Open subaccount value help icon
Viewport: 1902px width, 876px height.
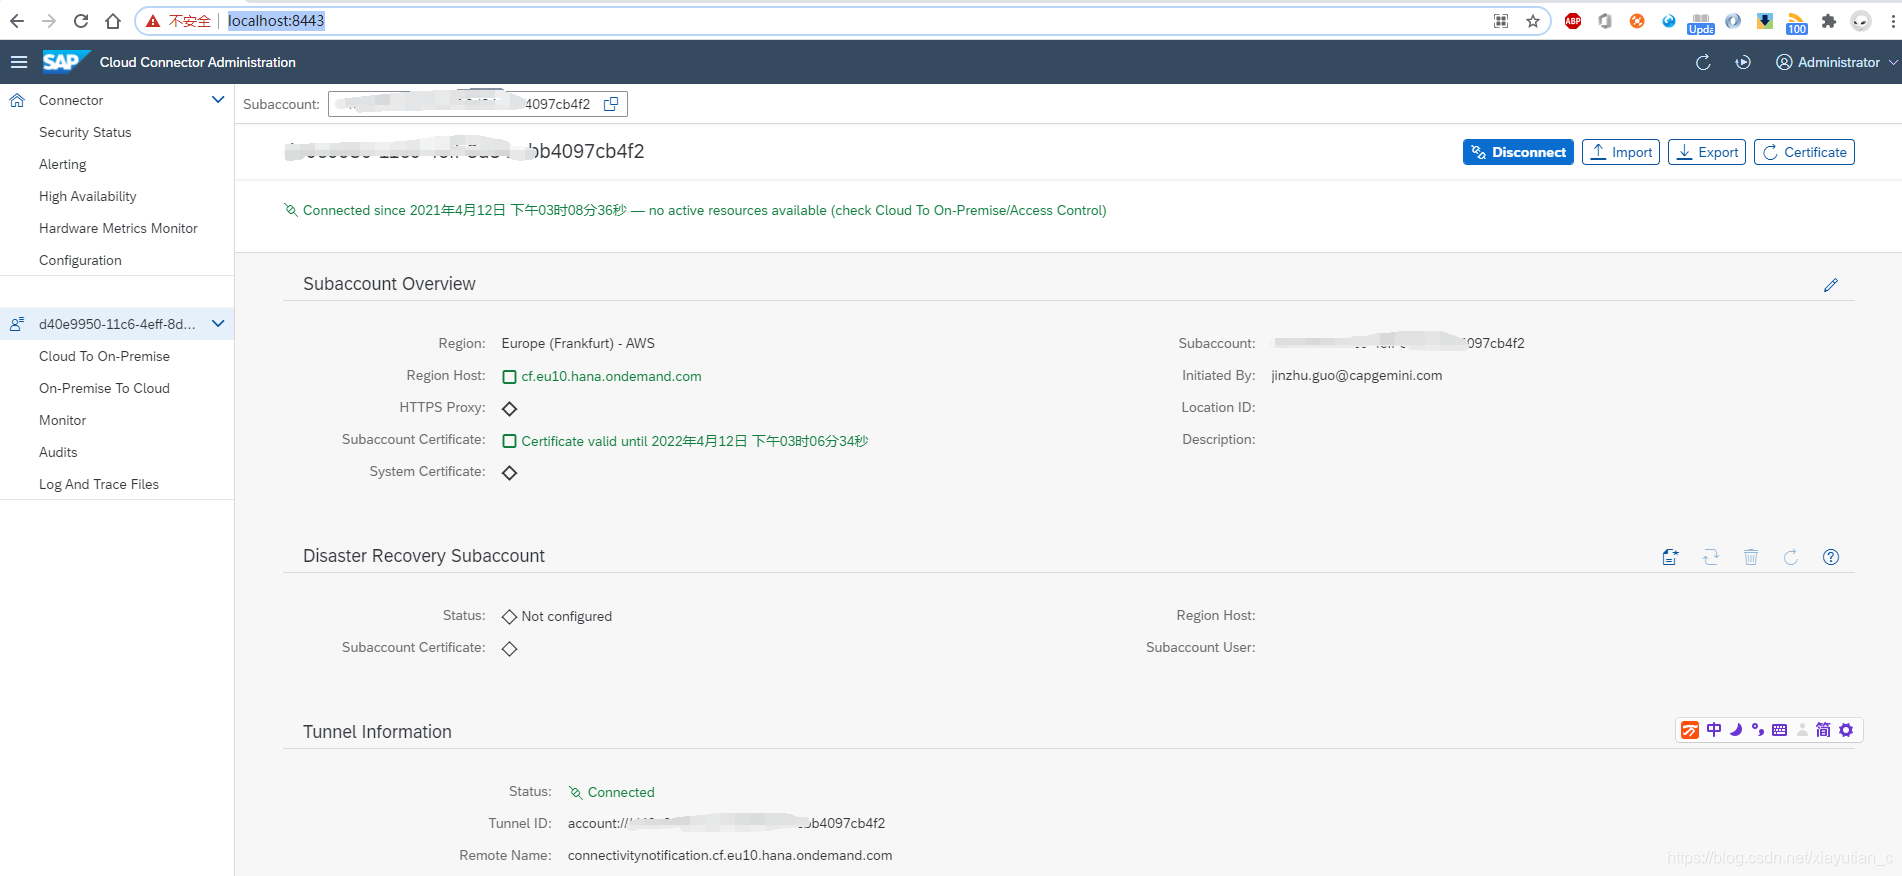pos(611,104)
